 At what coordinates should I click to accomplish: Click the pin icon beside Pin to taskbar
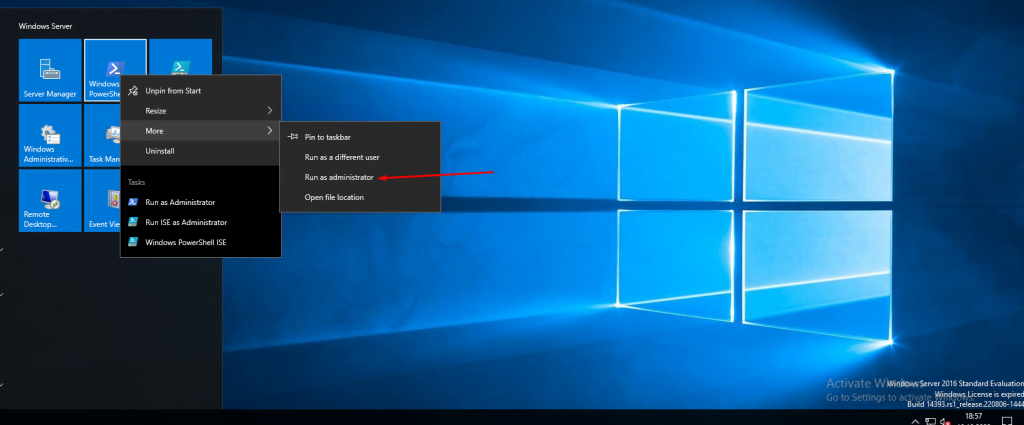click(x=293, y=137)
